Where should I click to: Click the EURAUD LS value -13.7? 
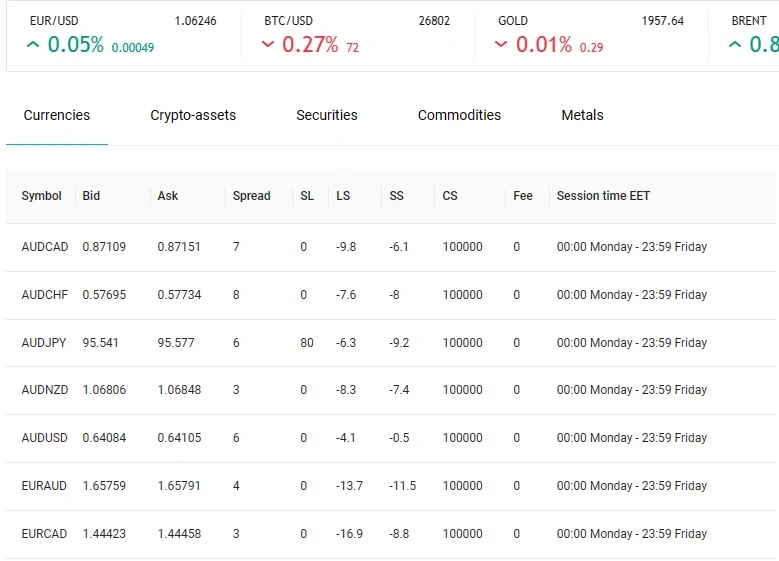tap(349, 486)
